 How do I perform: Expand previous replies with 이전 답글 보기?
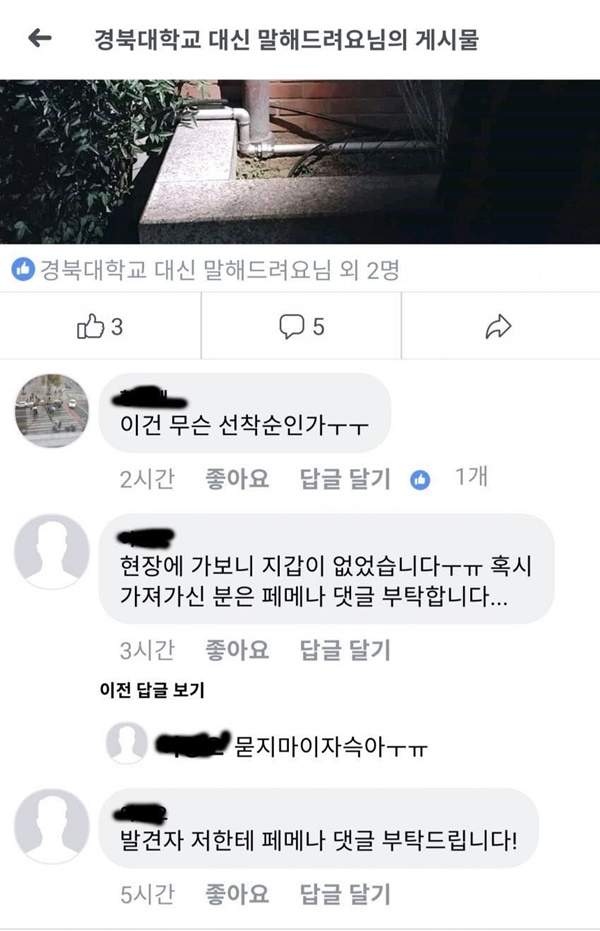coord(152,690)
